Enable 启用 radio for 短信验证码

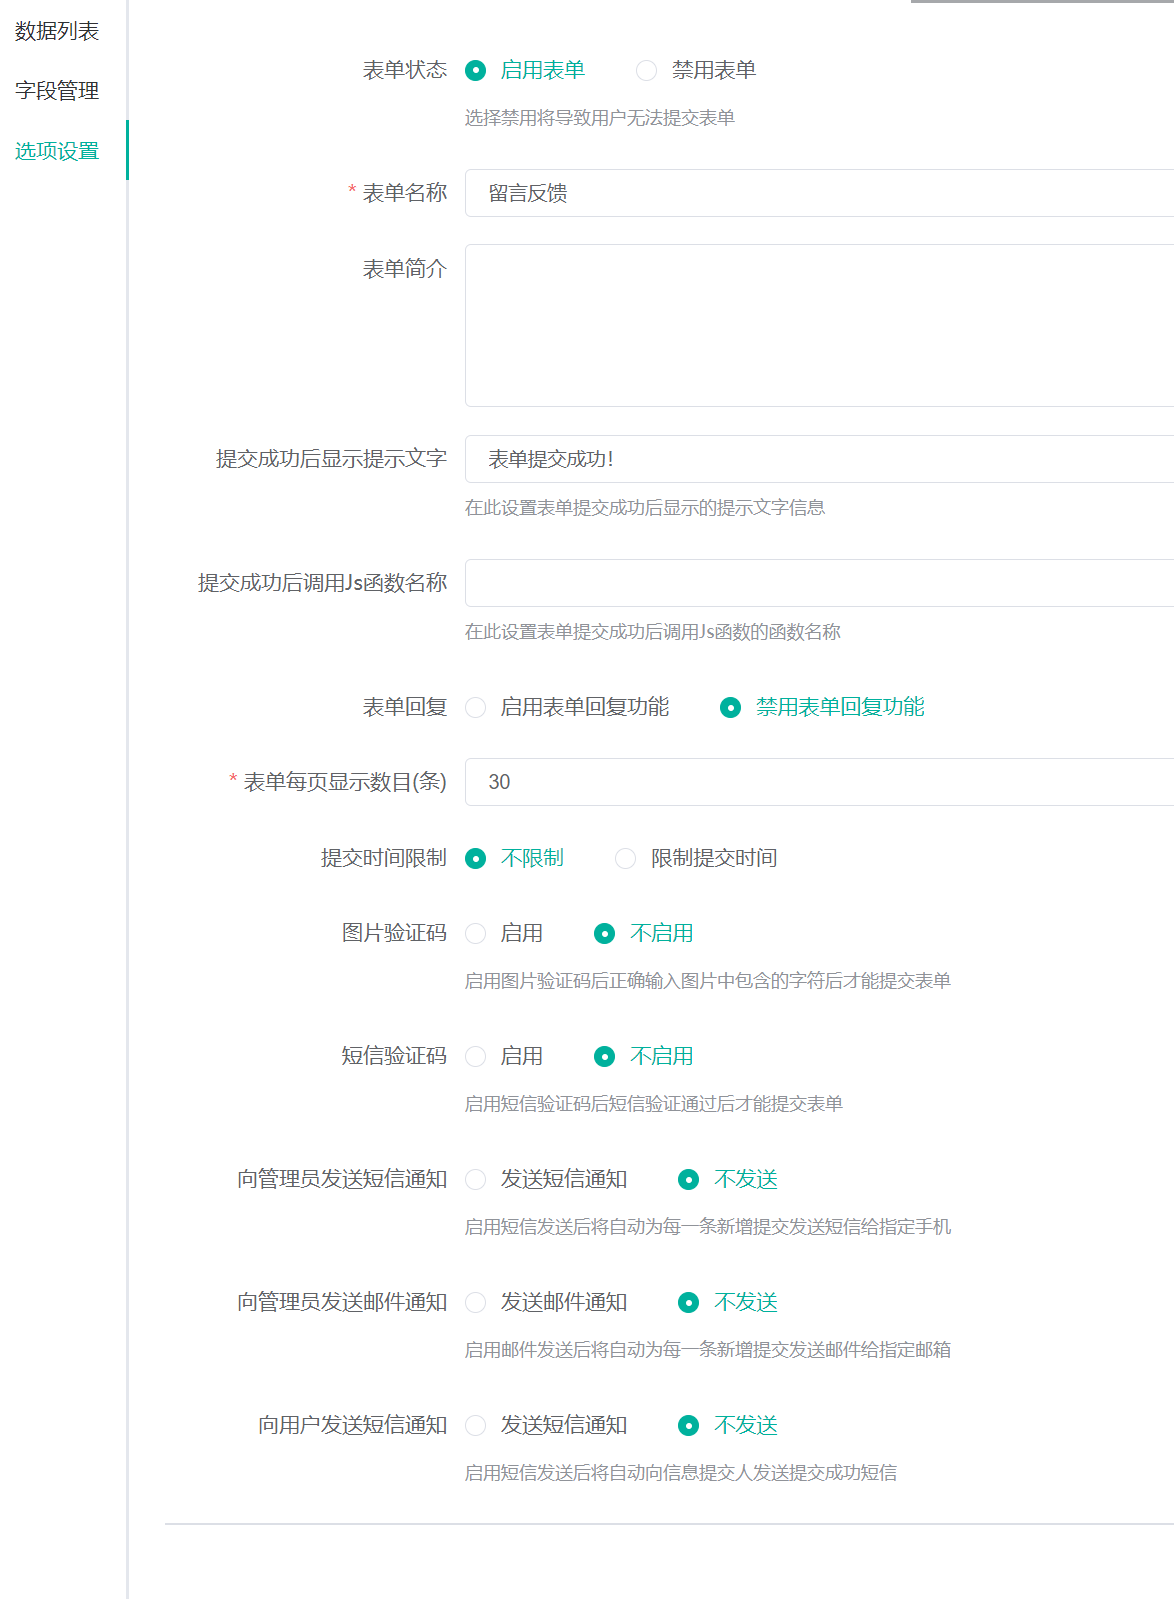tap(477, 1057)
